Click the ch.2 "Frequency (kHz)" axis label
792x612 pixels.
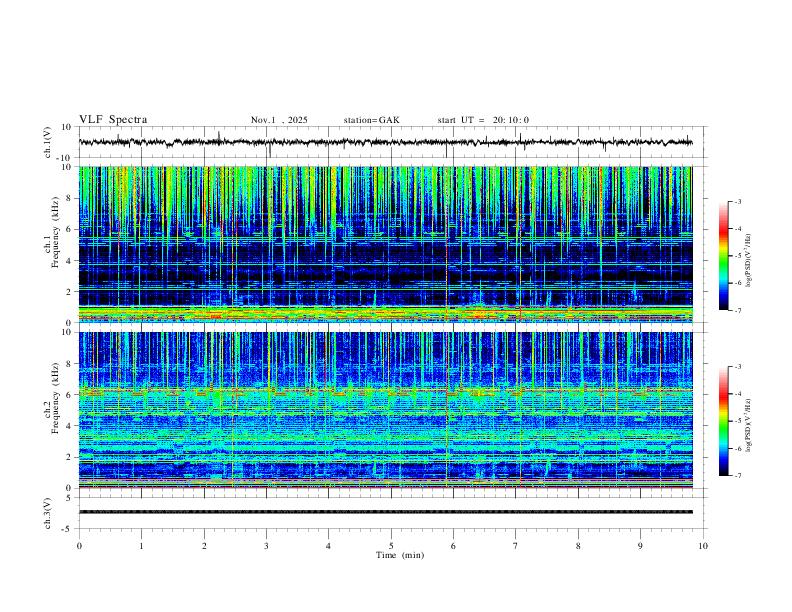pos(55,398)
